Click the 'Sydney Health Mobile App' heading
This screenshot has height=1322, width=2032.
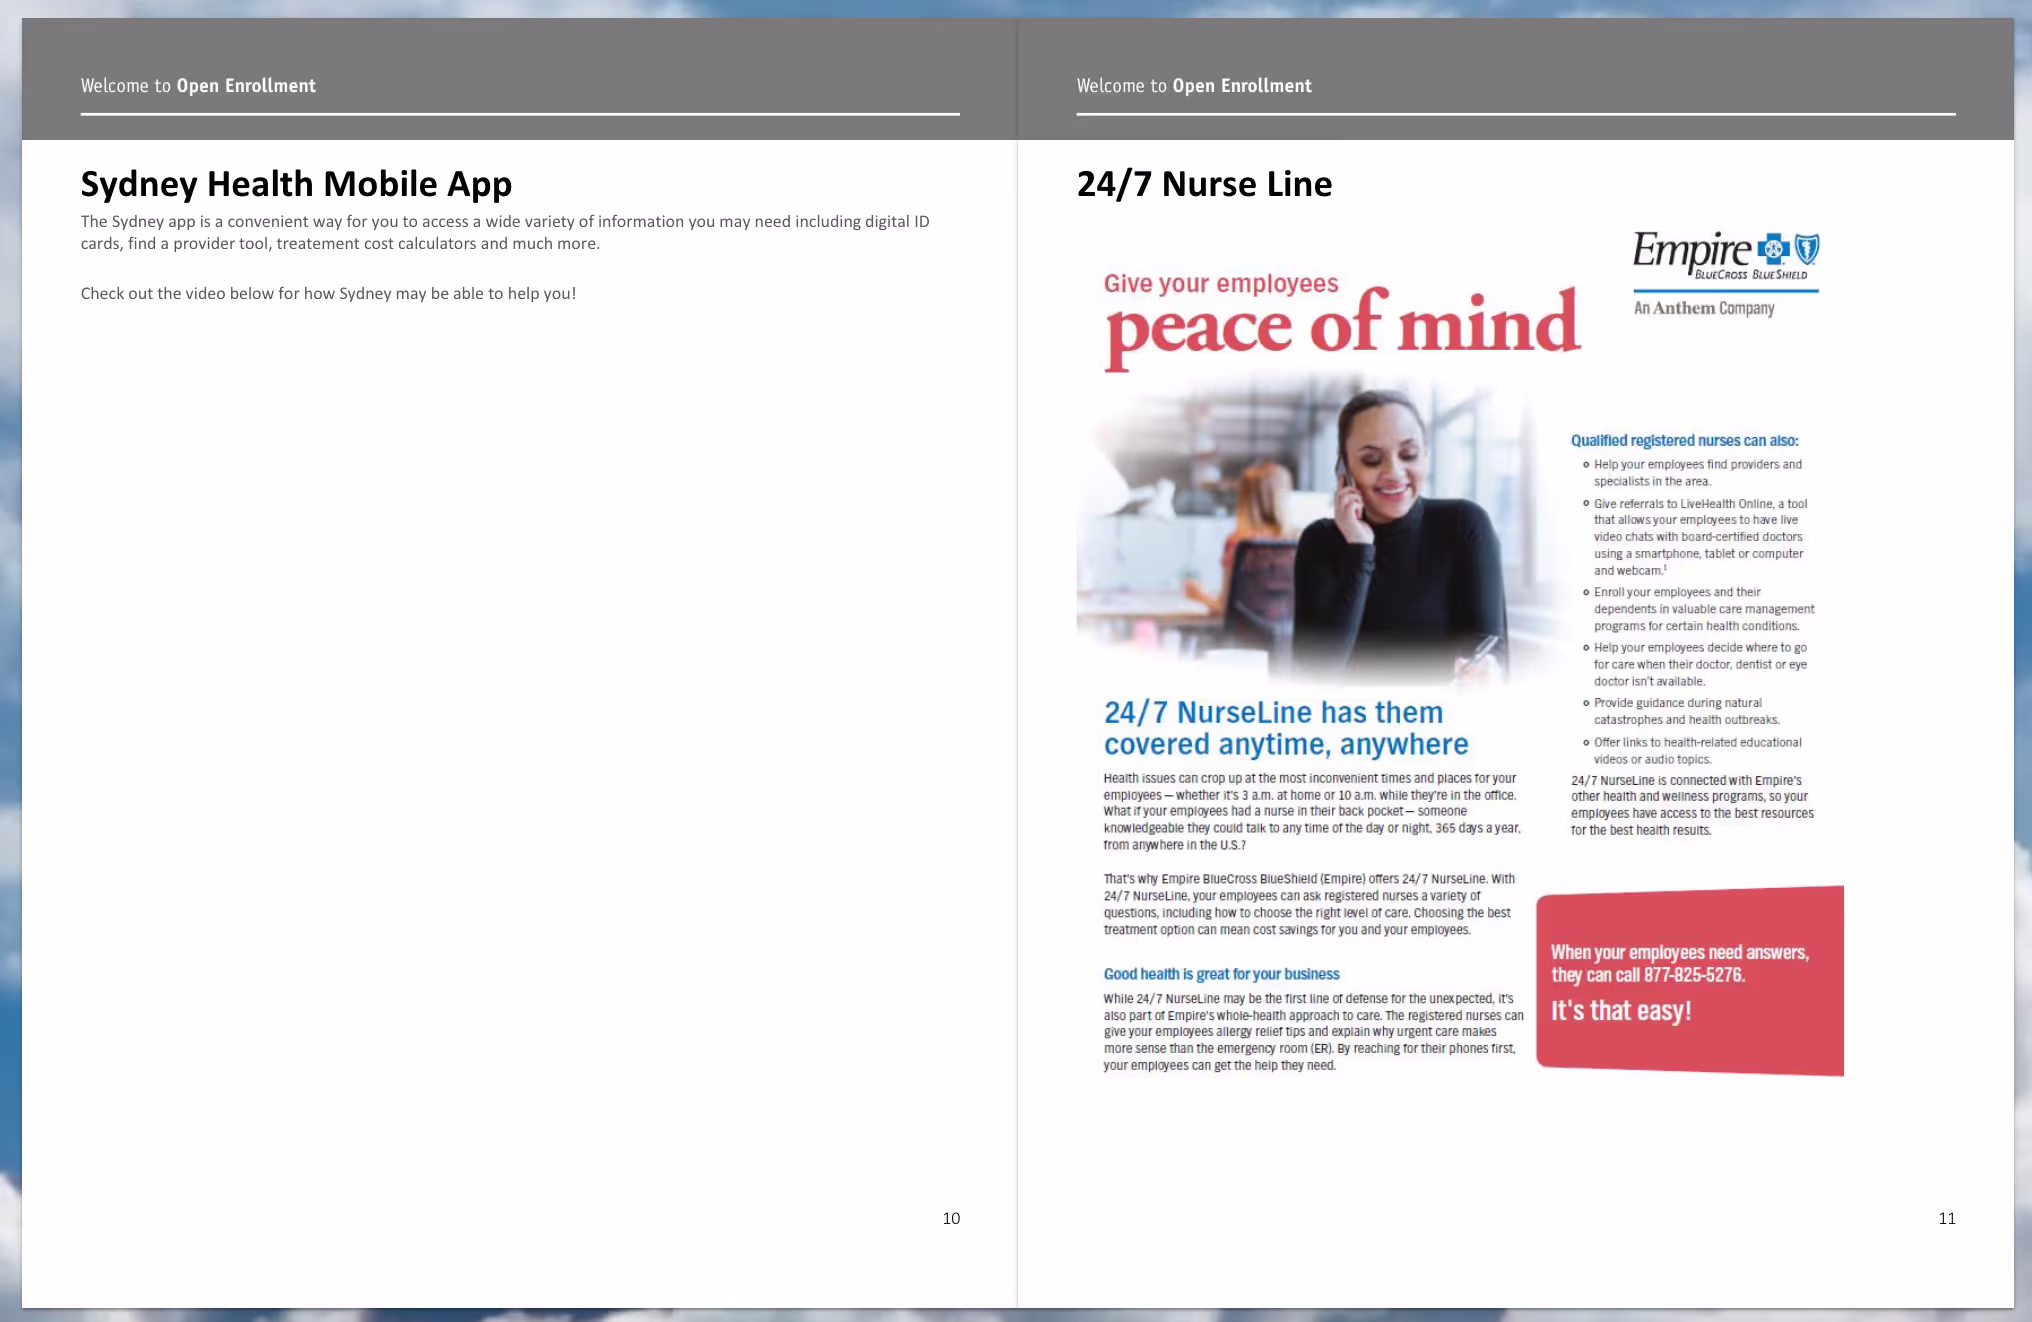[296, 184]
